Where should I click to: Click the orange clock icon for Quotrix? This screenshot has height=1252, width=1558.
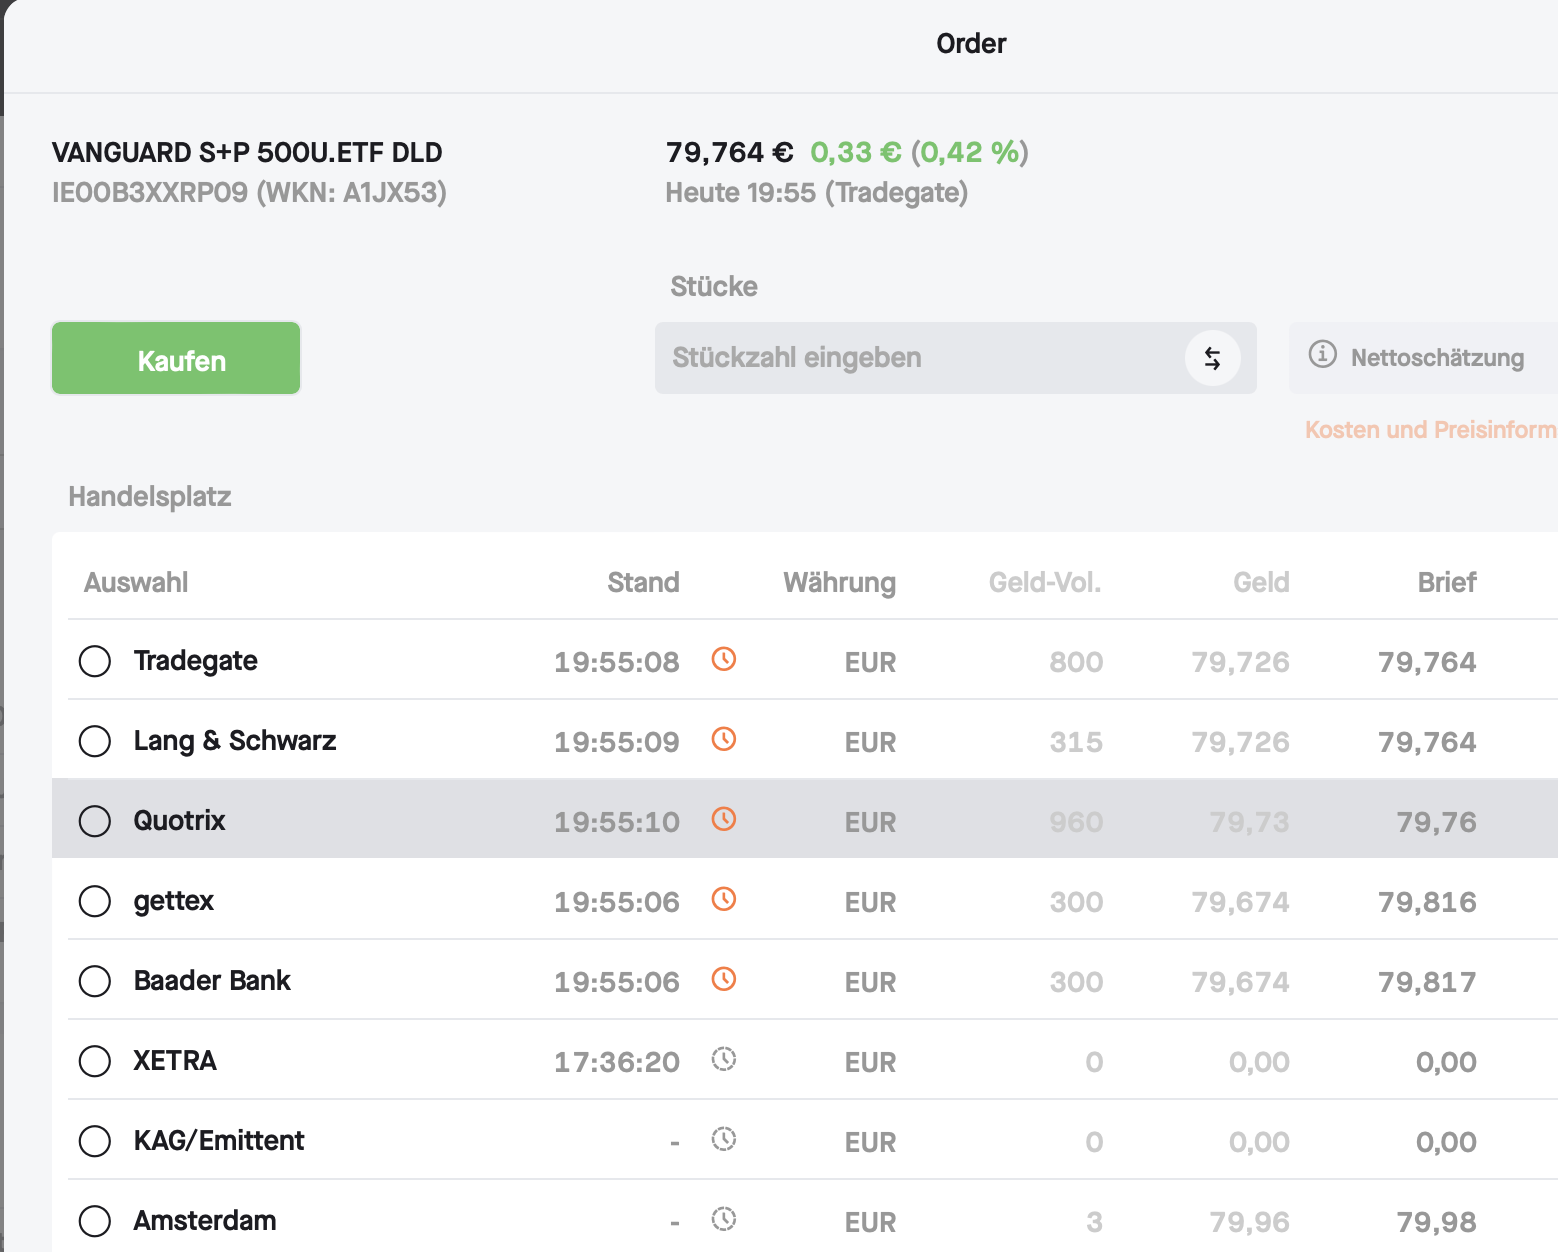tap(724, 819)
